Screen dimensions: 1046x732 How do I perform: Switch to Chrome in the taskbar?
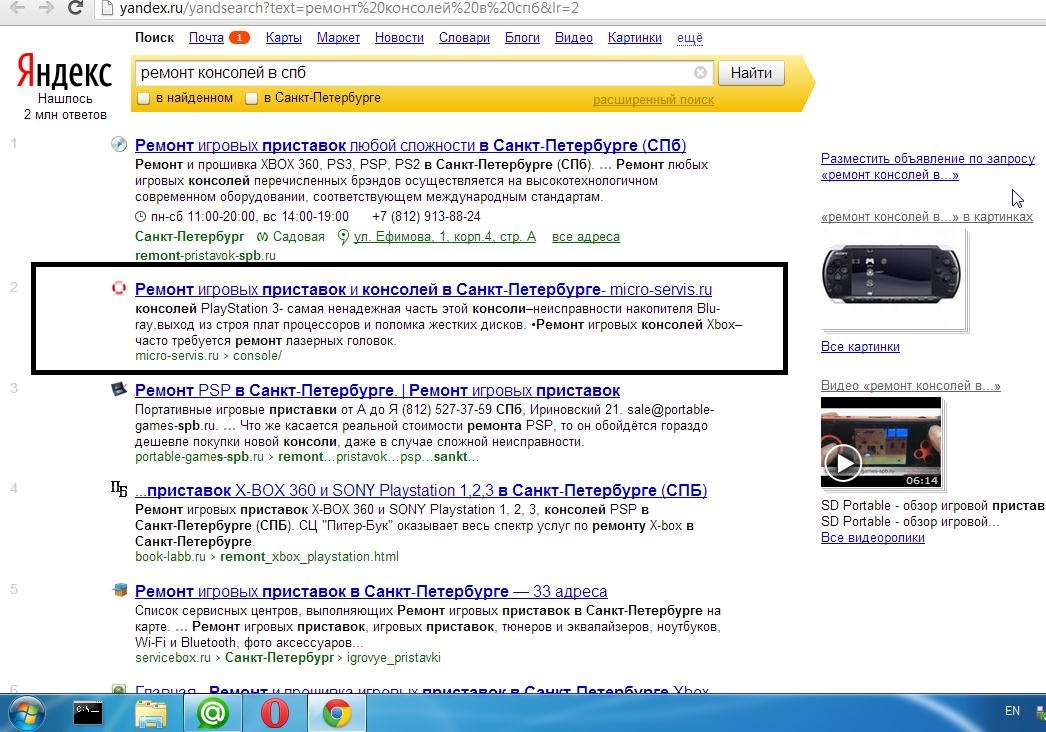pyautogui.click(x=336, y=713)
